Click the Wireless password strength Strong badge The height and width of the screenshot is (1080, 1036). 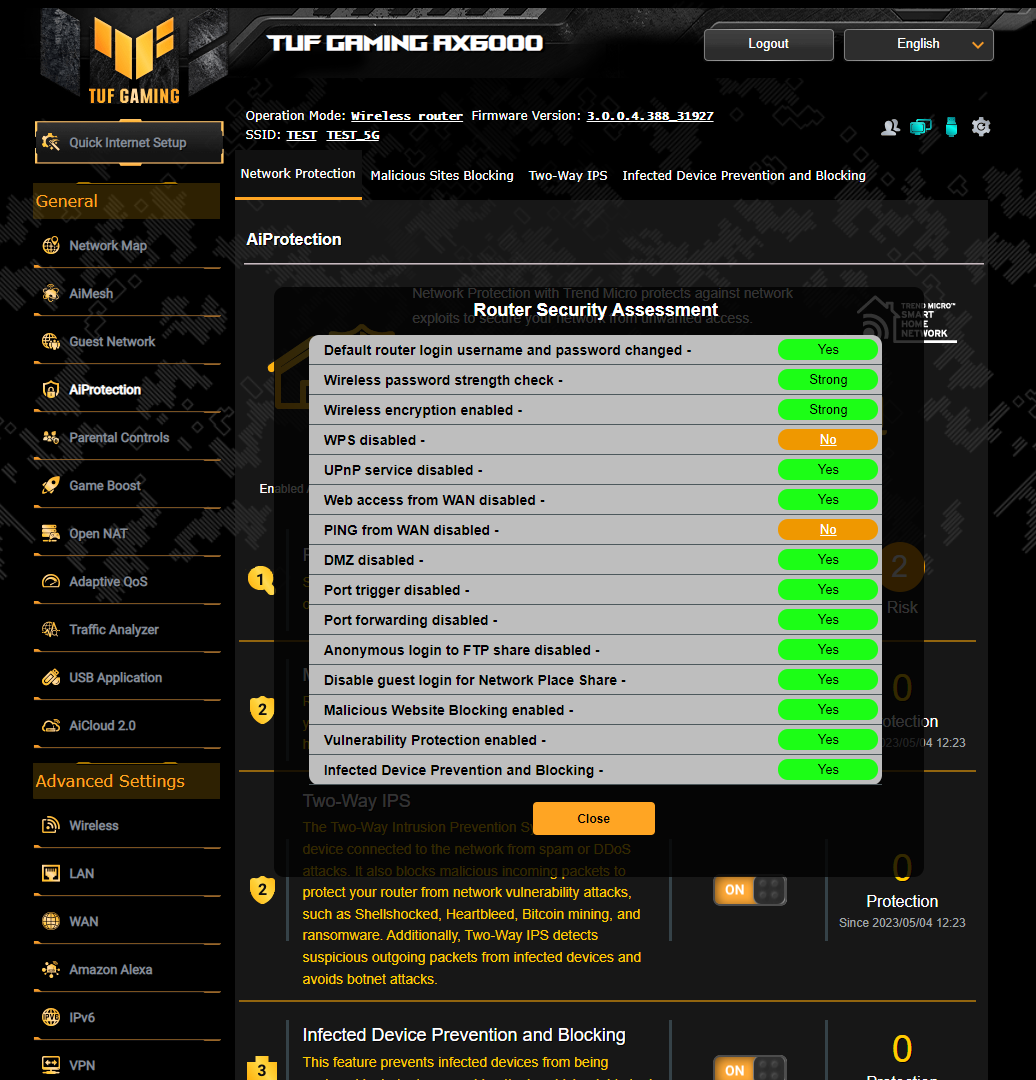click(x=828, y=380)
